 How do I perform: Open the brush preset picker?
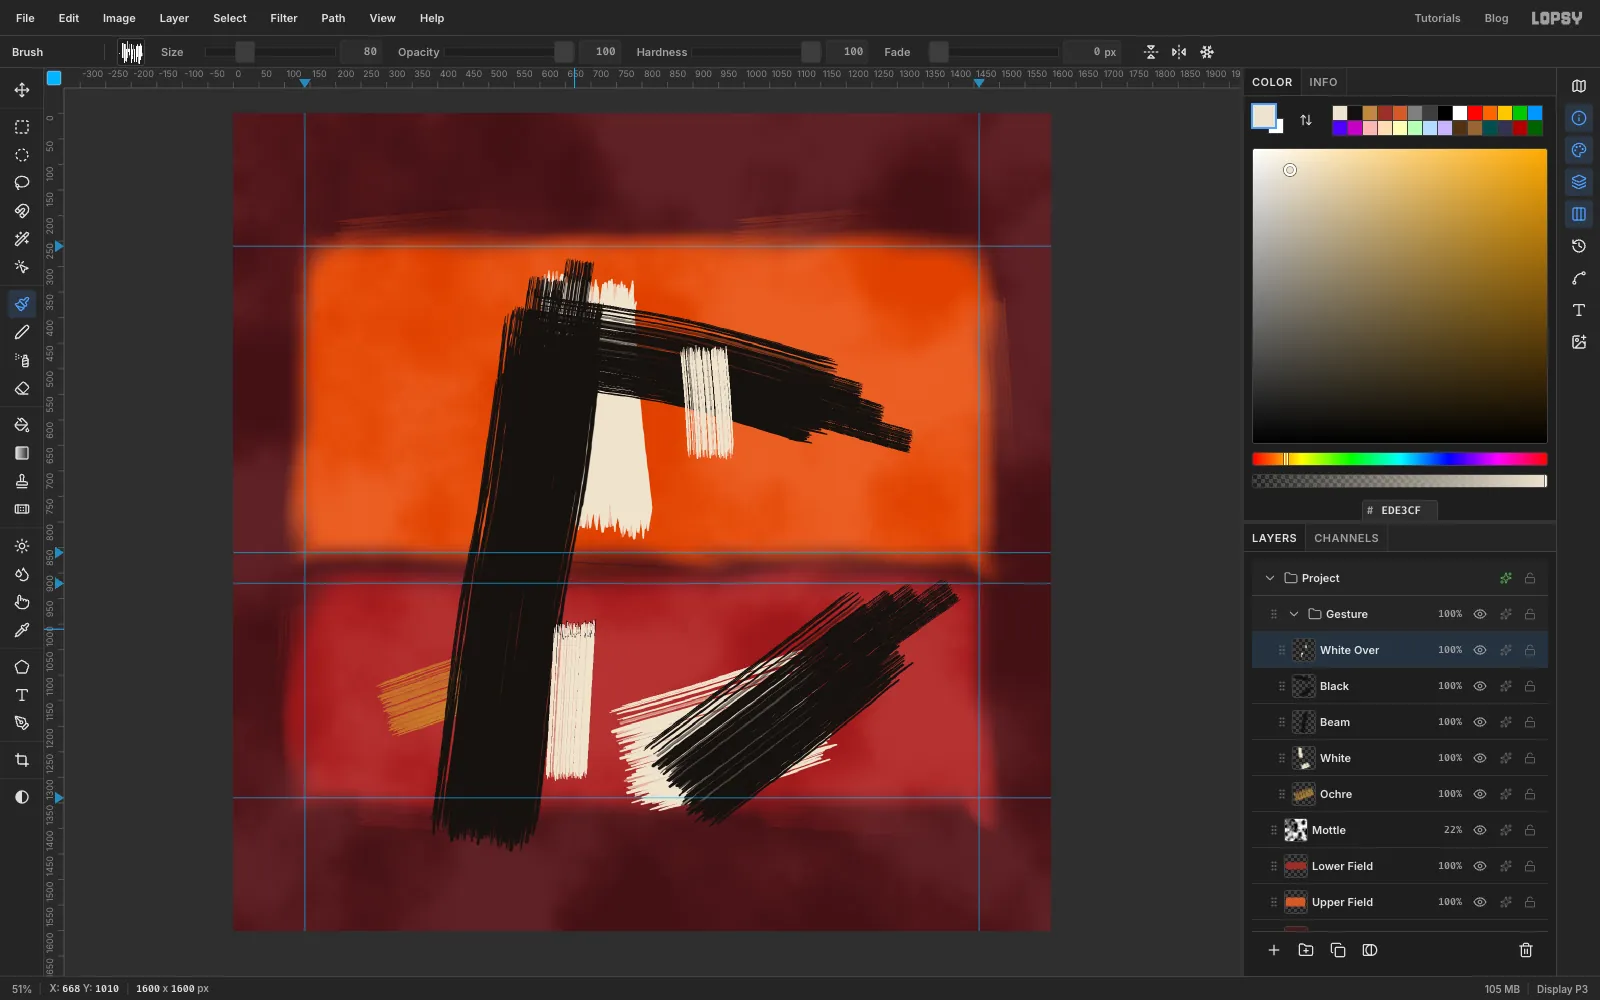131,52
